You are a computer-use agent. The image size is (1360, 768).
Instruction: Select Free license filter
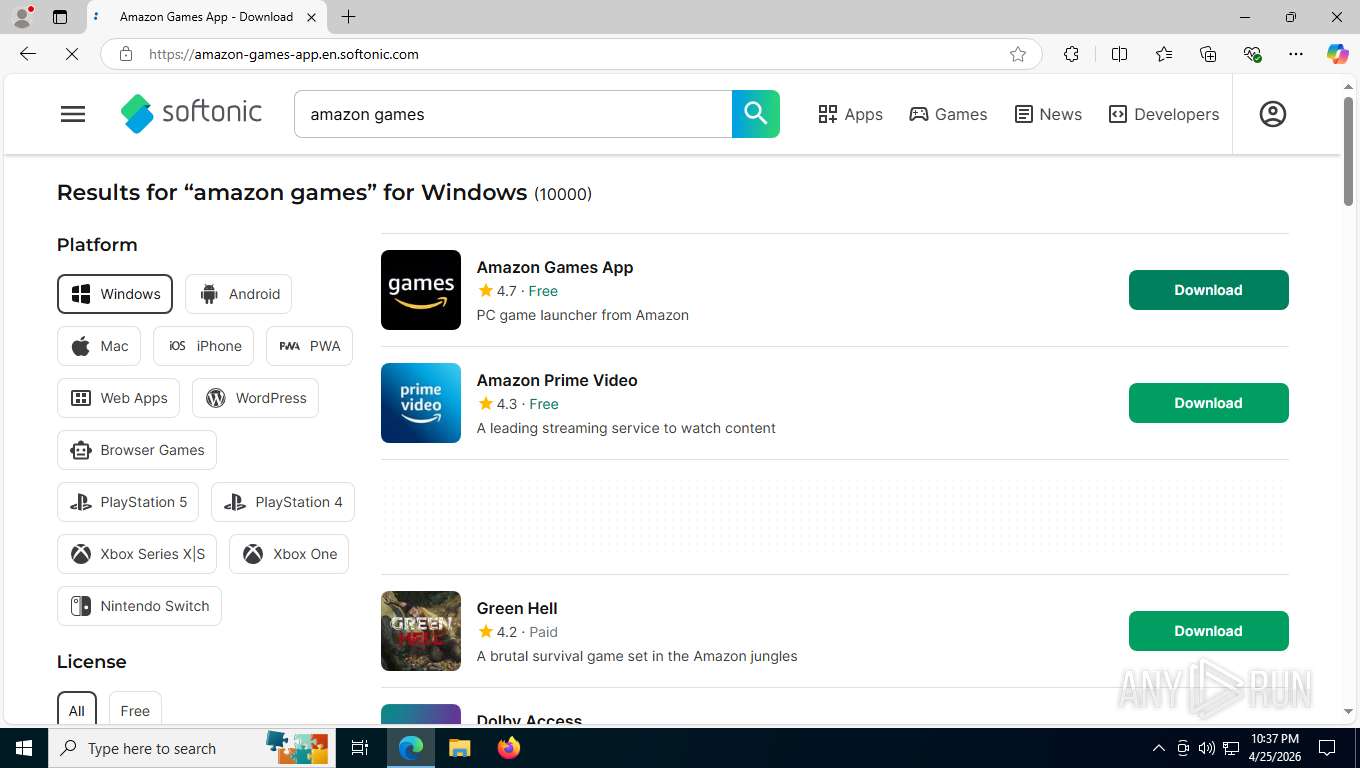(135, 710)
